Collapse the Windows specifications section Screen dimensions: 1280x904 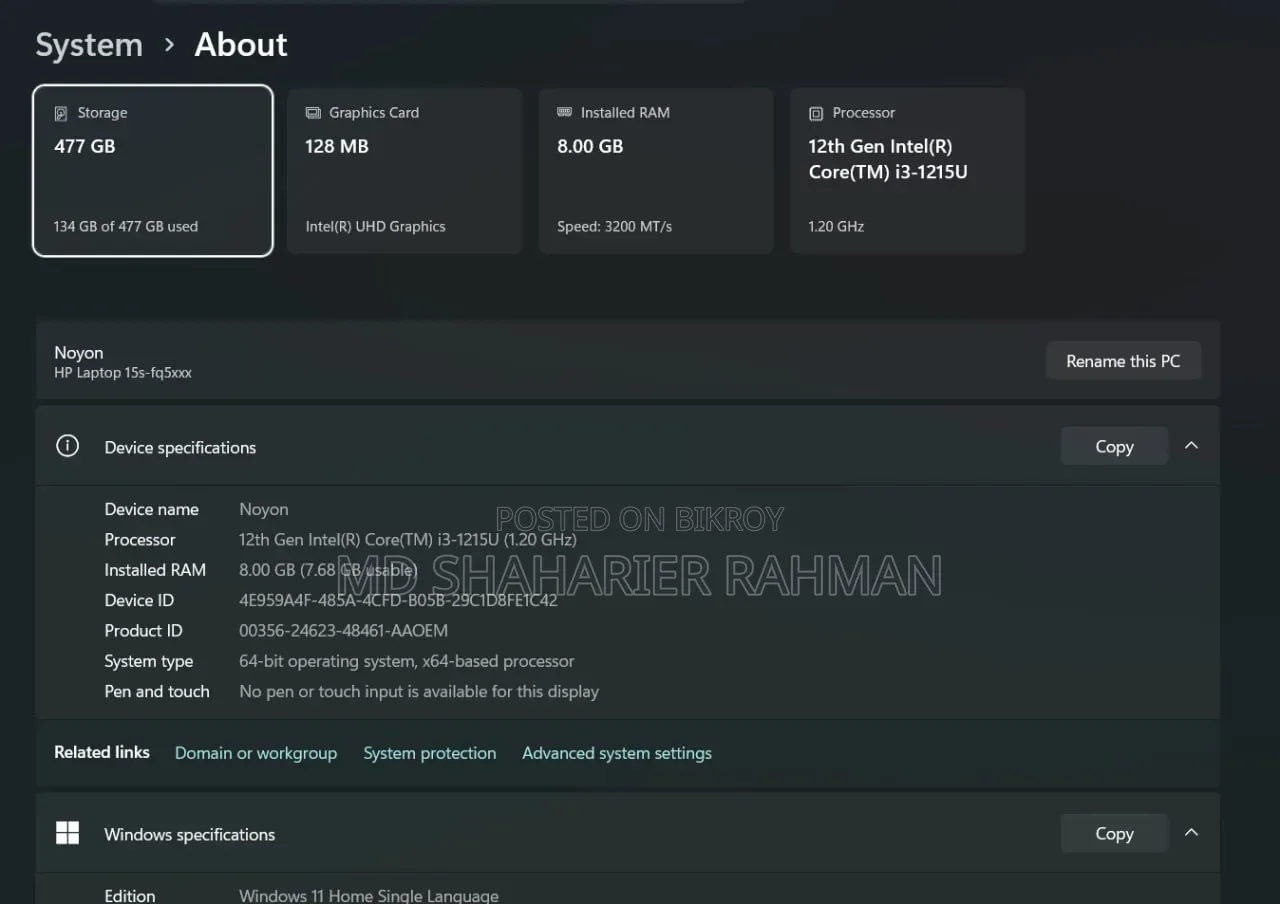[x=1191, y=833]
